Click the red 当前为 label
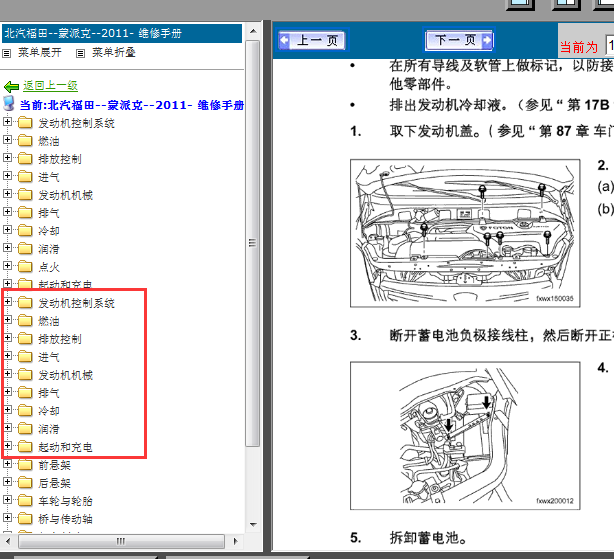 tap(579, 47)
